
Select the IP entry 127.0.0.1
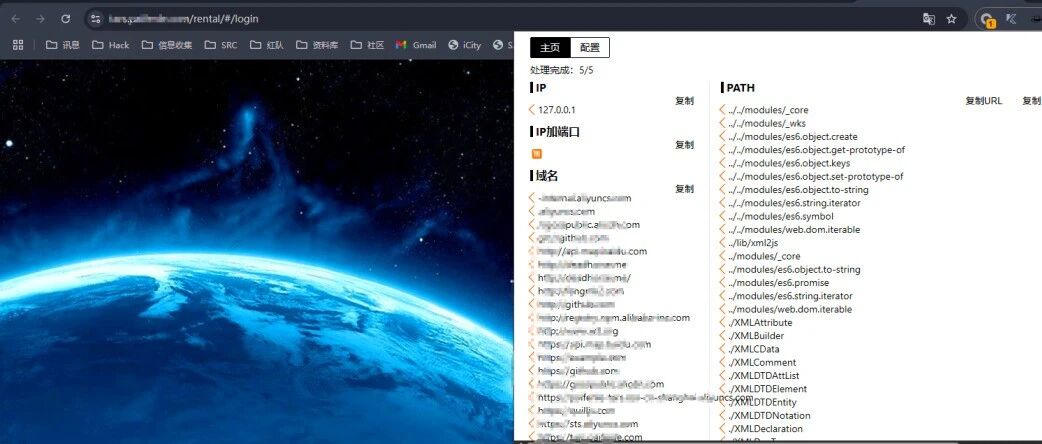pyautogui.click(x=557, y=110)
